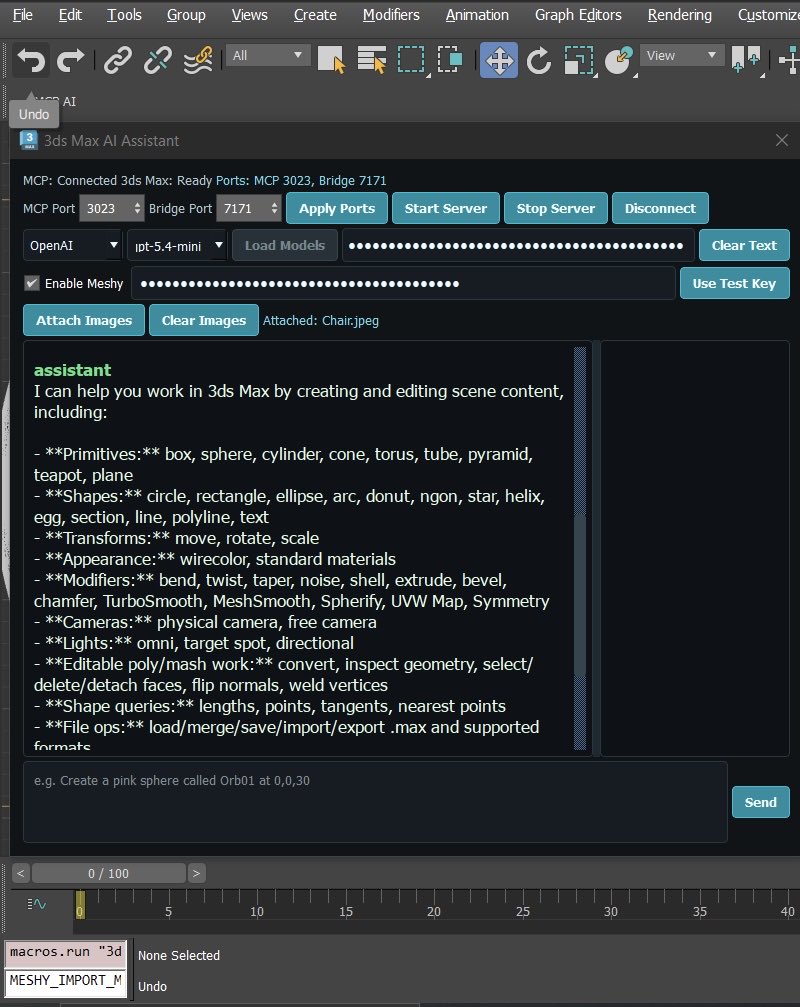
Task: Choose Rectangular Selection Region icon
Action: [411, 60]
